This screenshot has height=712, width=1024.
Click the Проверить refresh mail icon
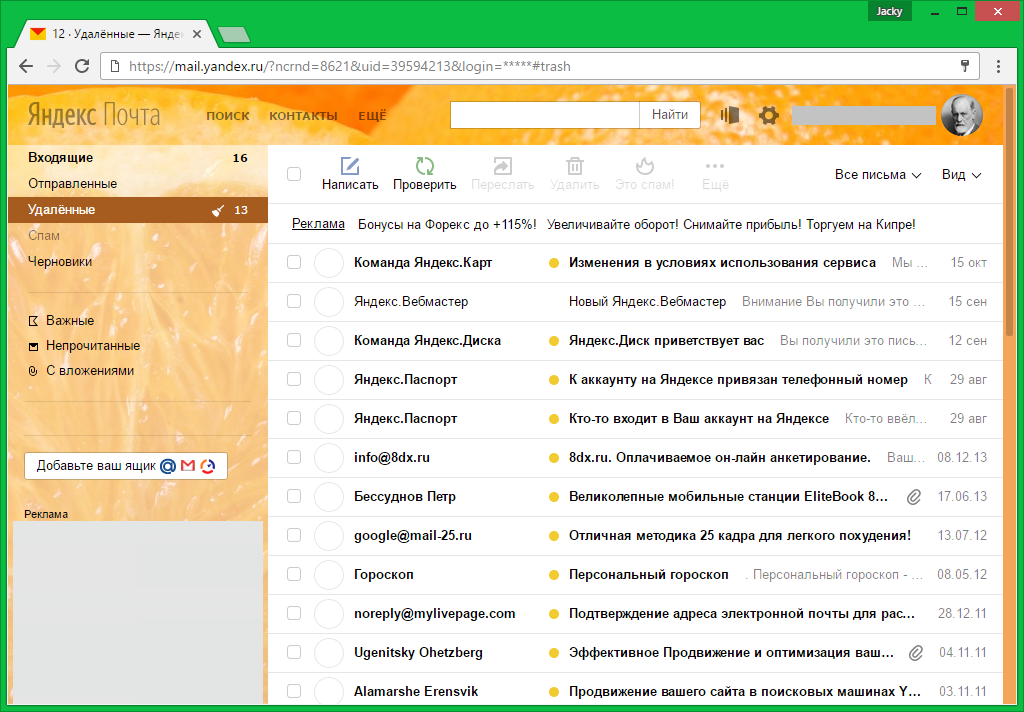(x=424, y=166)
